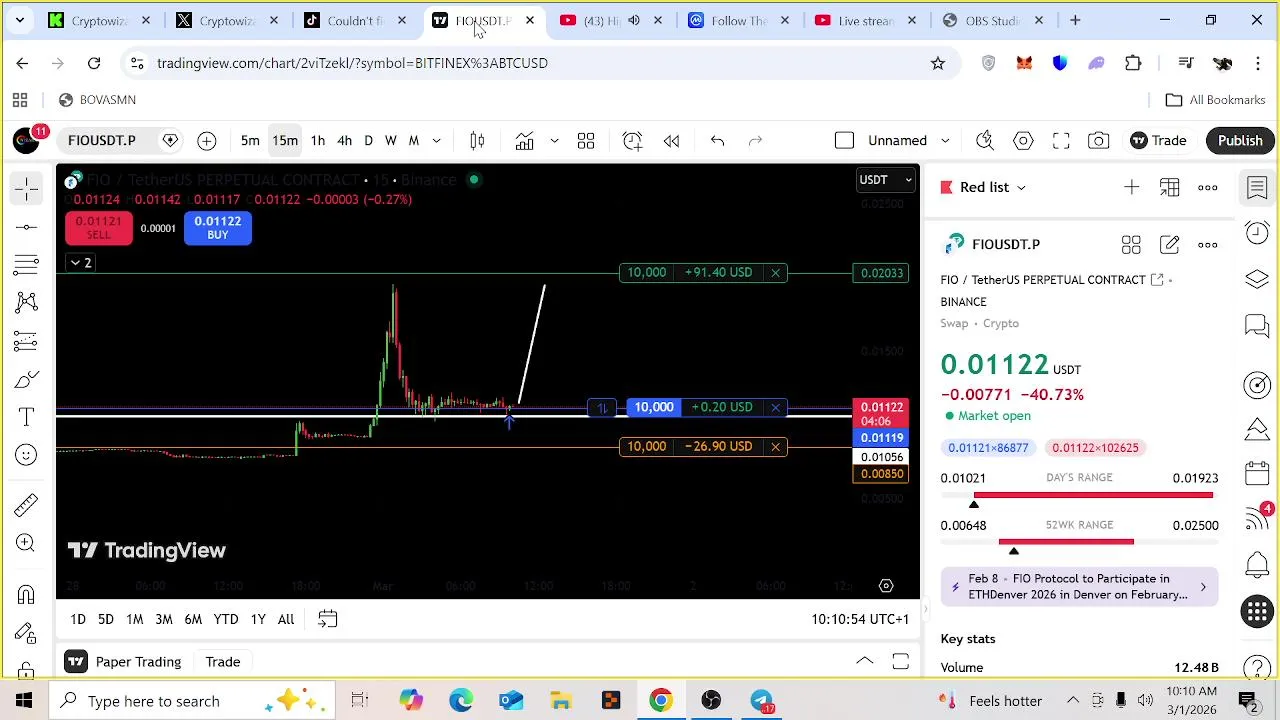Screen dimensions: 1280x720
Task: Open chart settings hexagon icon
Action: [x=1023, y=141]
